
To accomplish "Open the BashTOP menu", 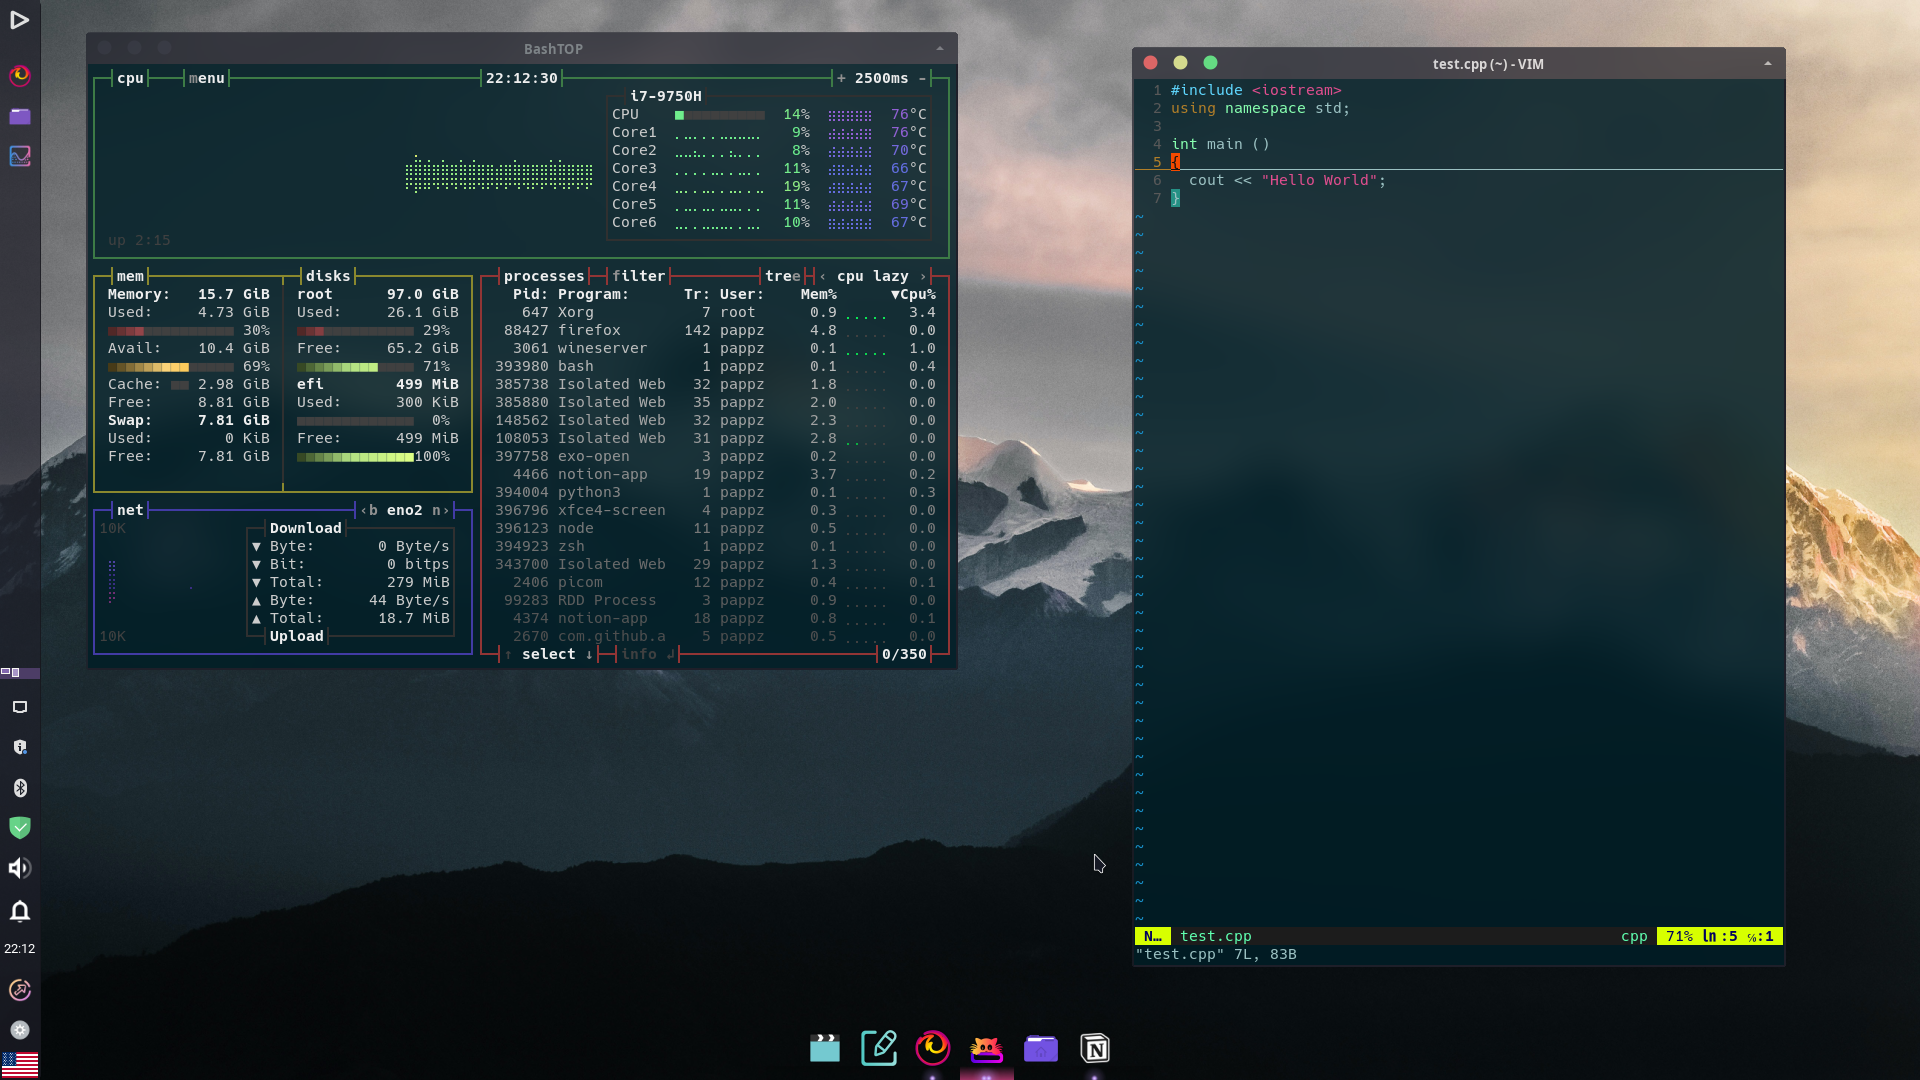I will point(206,78).
